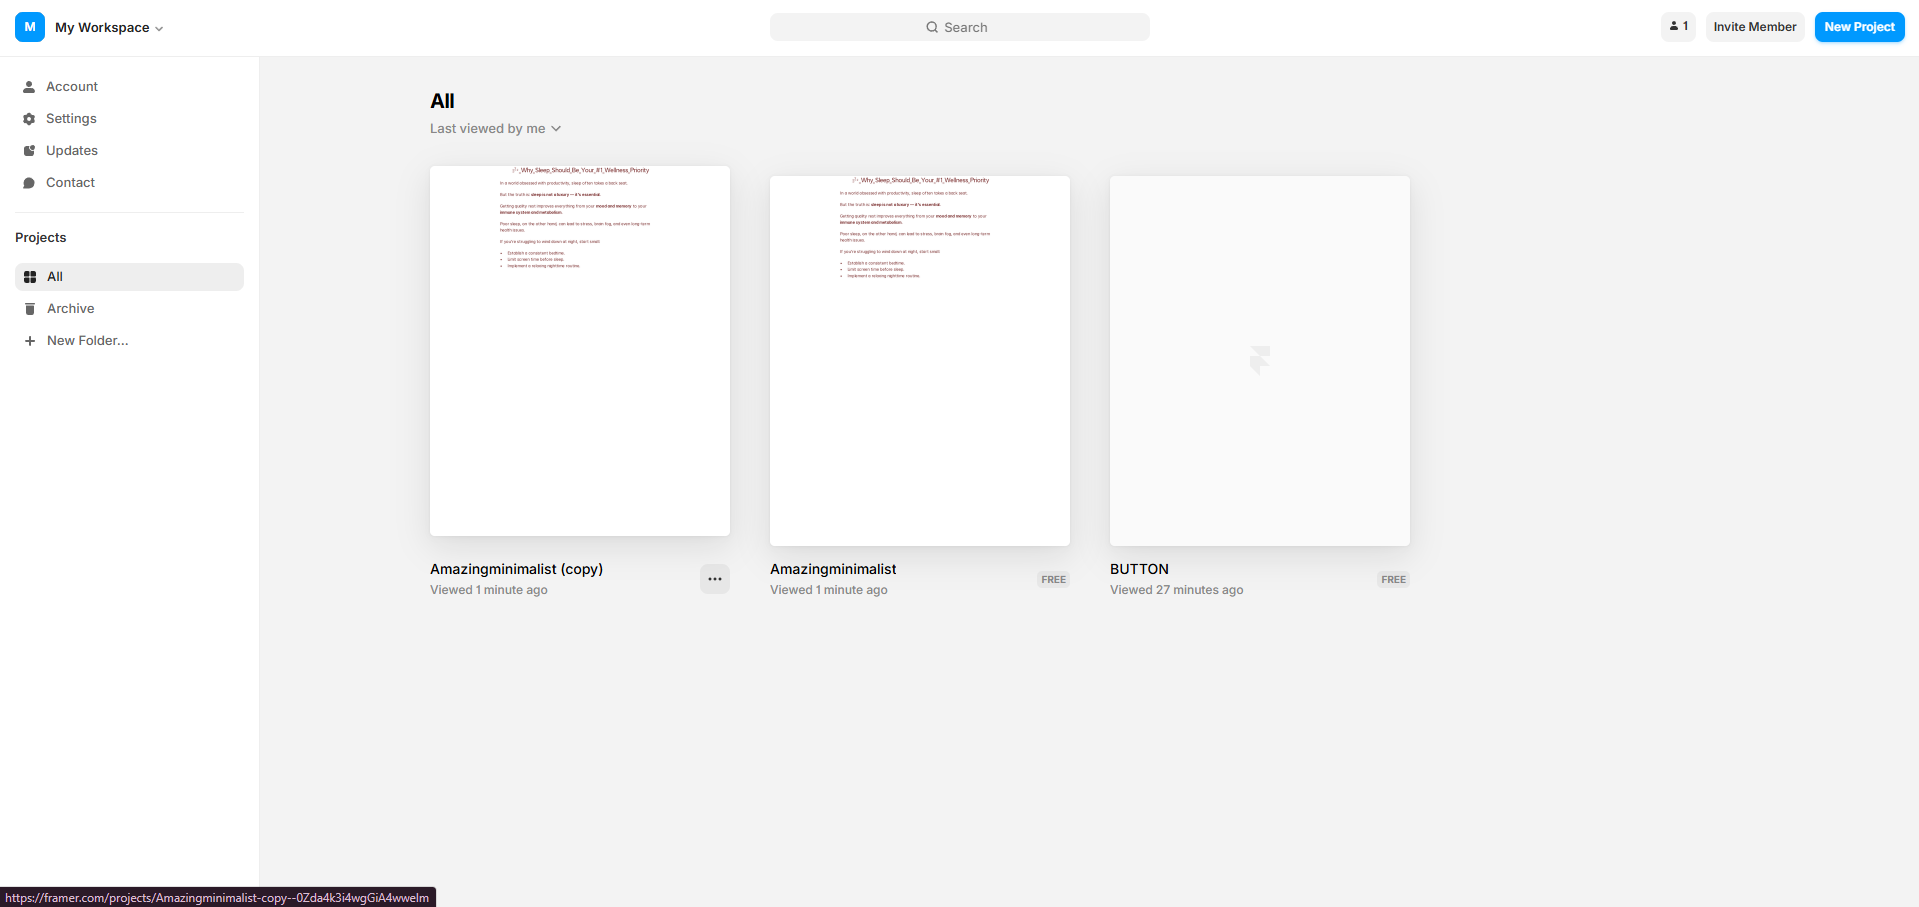This screenshot has height=907, width=1919.
Task: Click the Search field
Action: point(959,27)
